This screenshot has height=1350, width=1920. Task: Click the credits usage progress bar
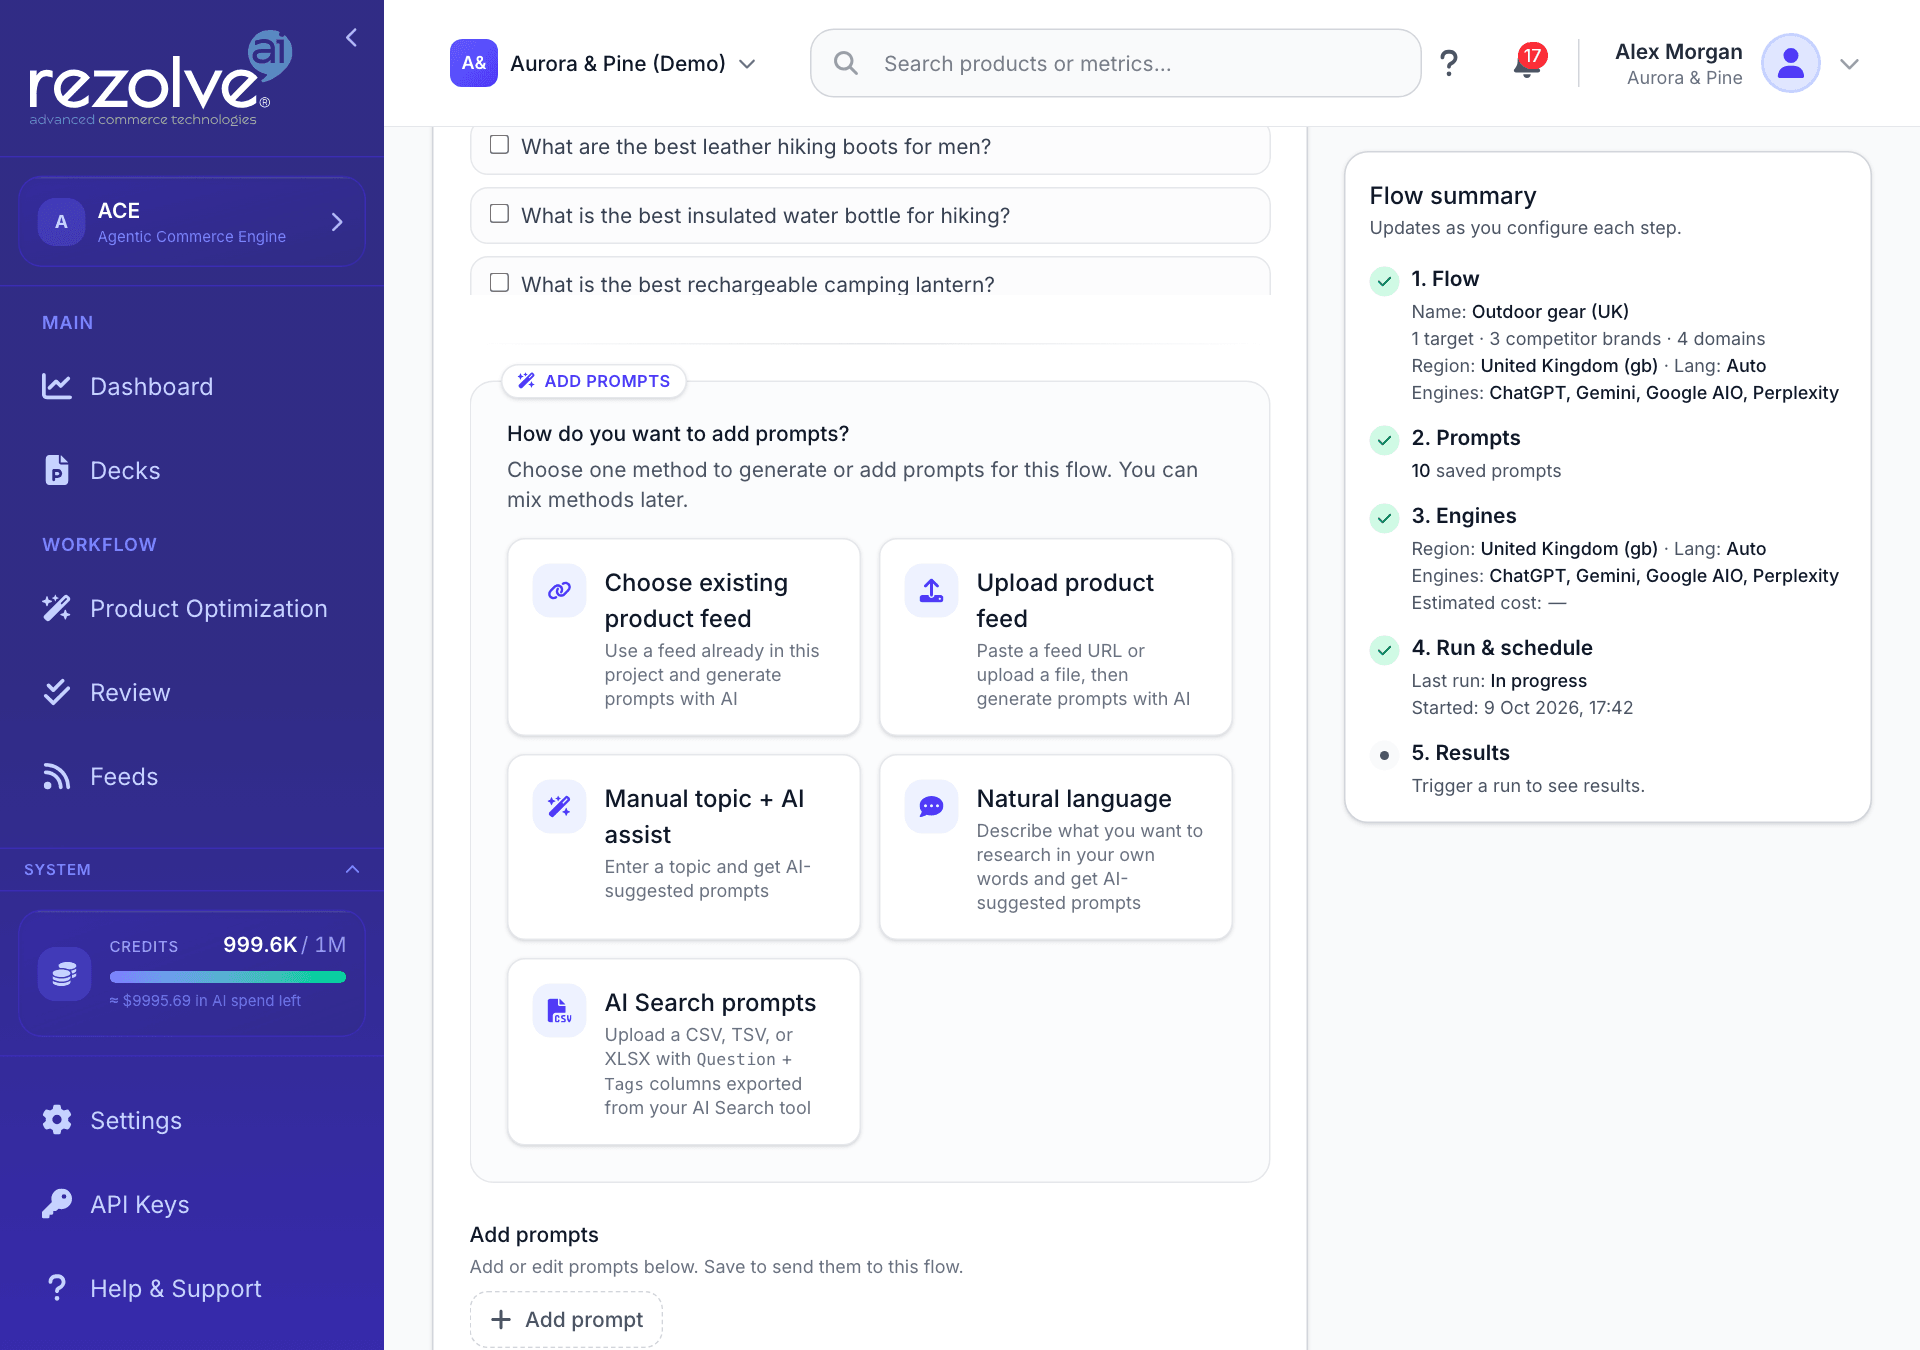coord(228,977)
